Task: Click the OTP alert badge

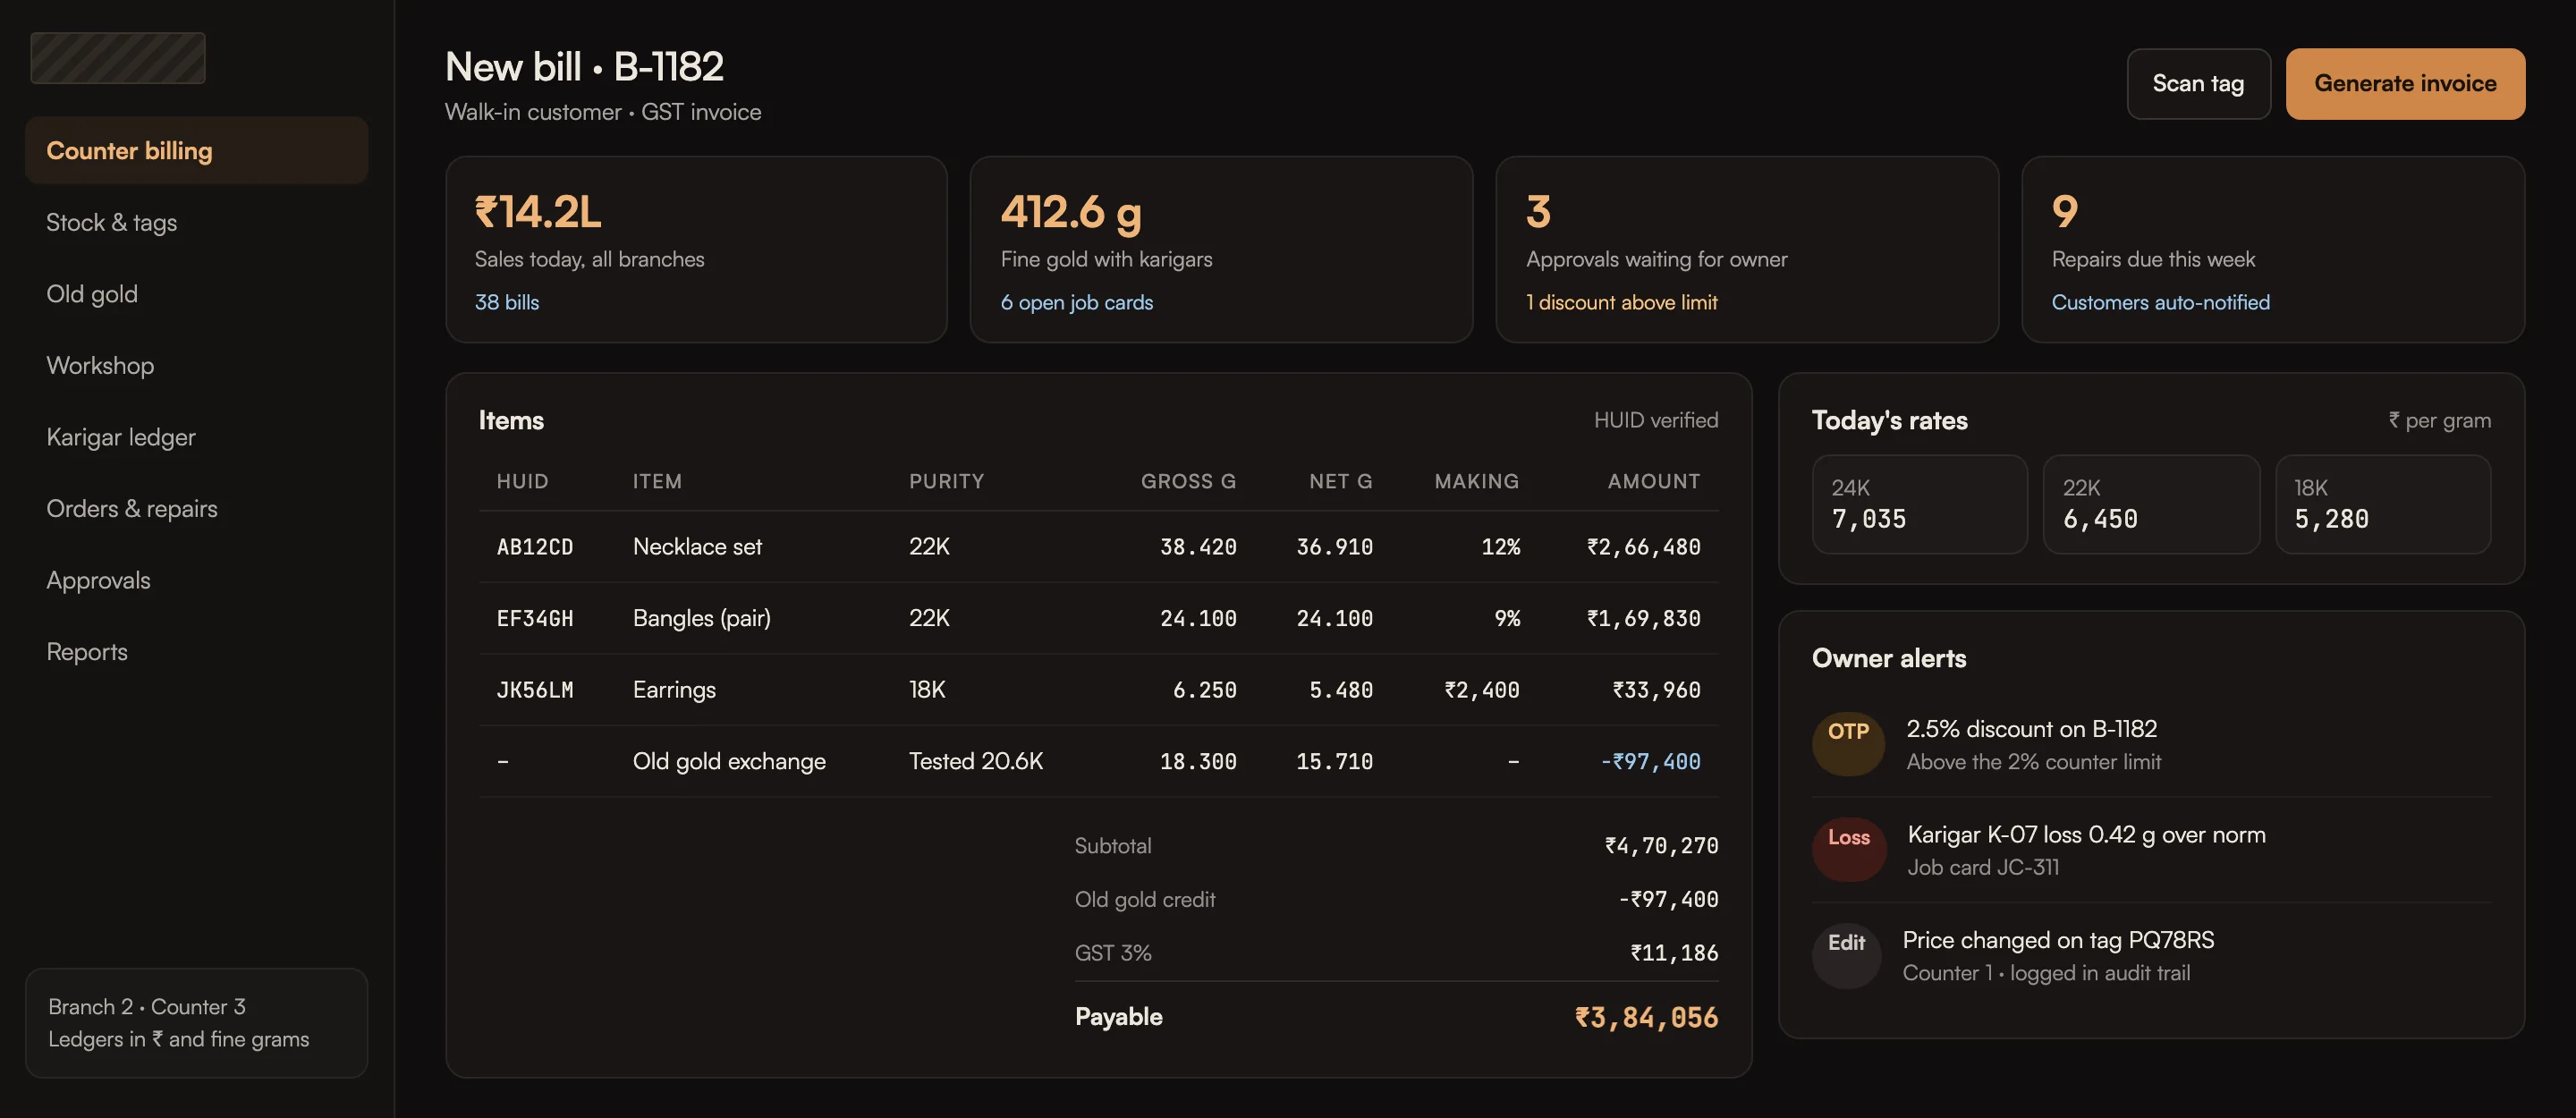Action: (x=1848, y=743)
